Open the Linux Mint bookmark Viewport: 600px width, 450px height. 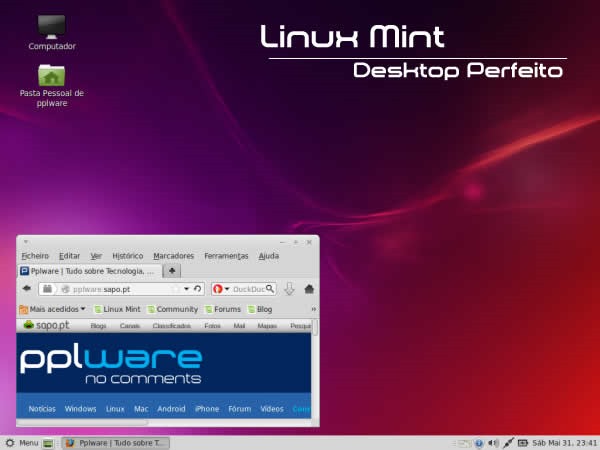117,309
